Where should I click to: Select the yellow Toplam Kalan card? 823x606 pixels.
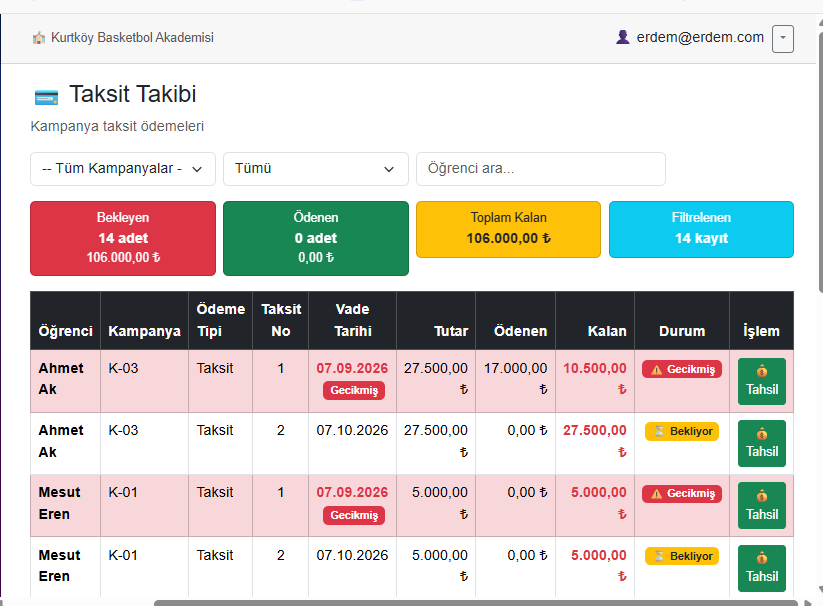(x=508, y=229)
